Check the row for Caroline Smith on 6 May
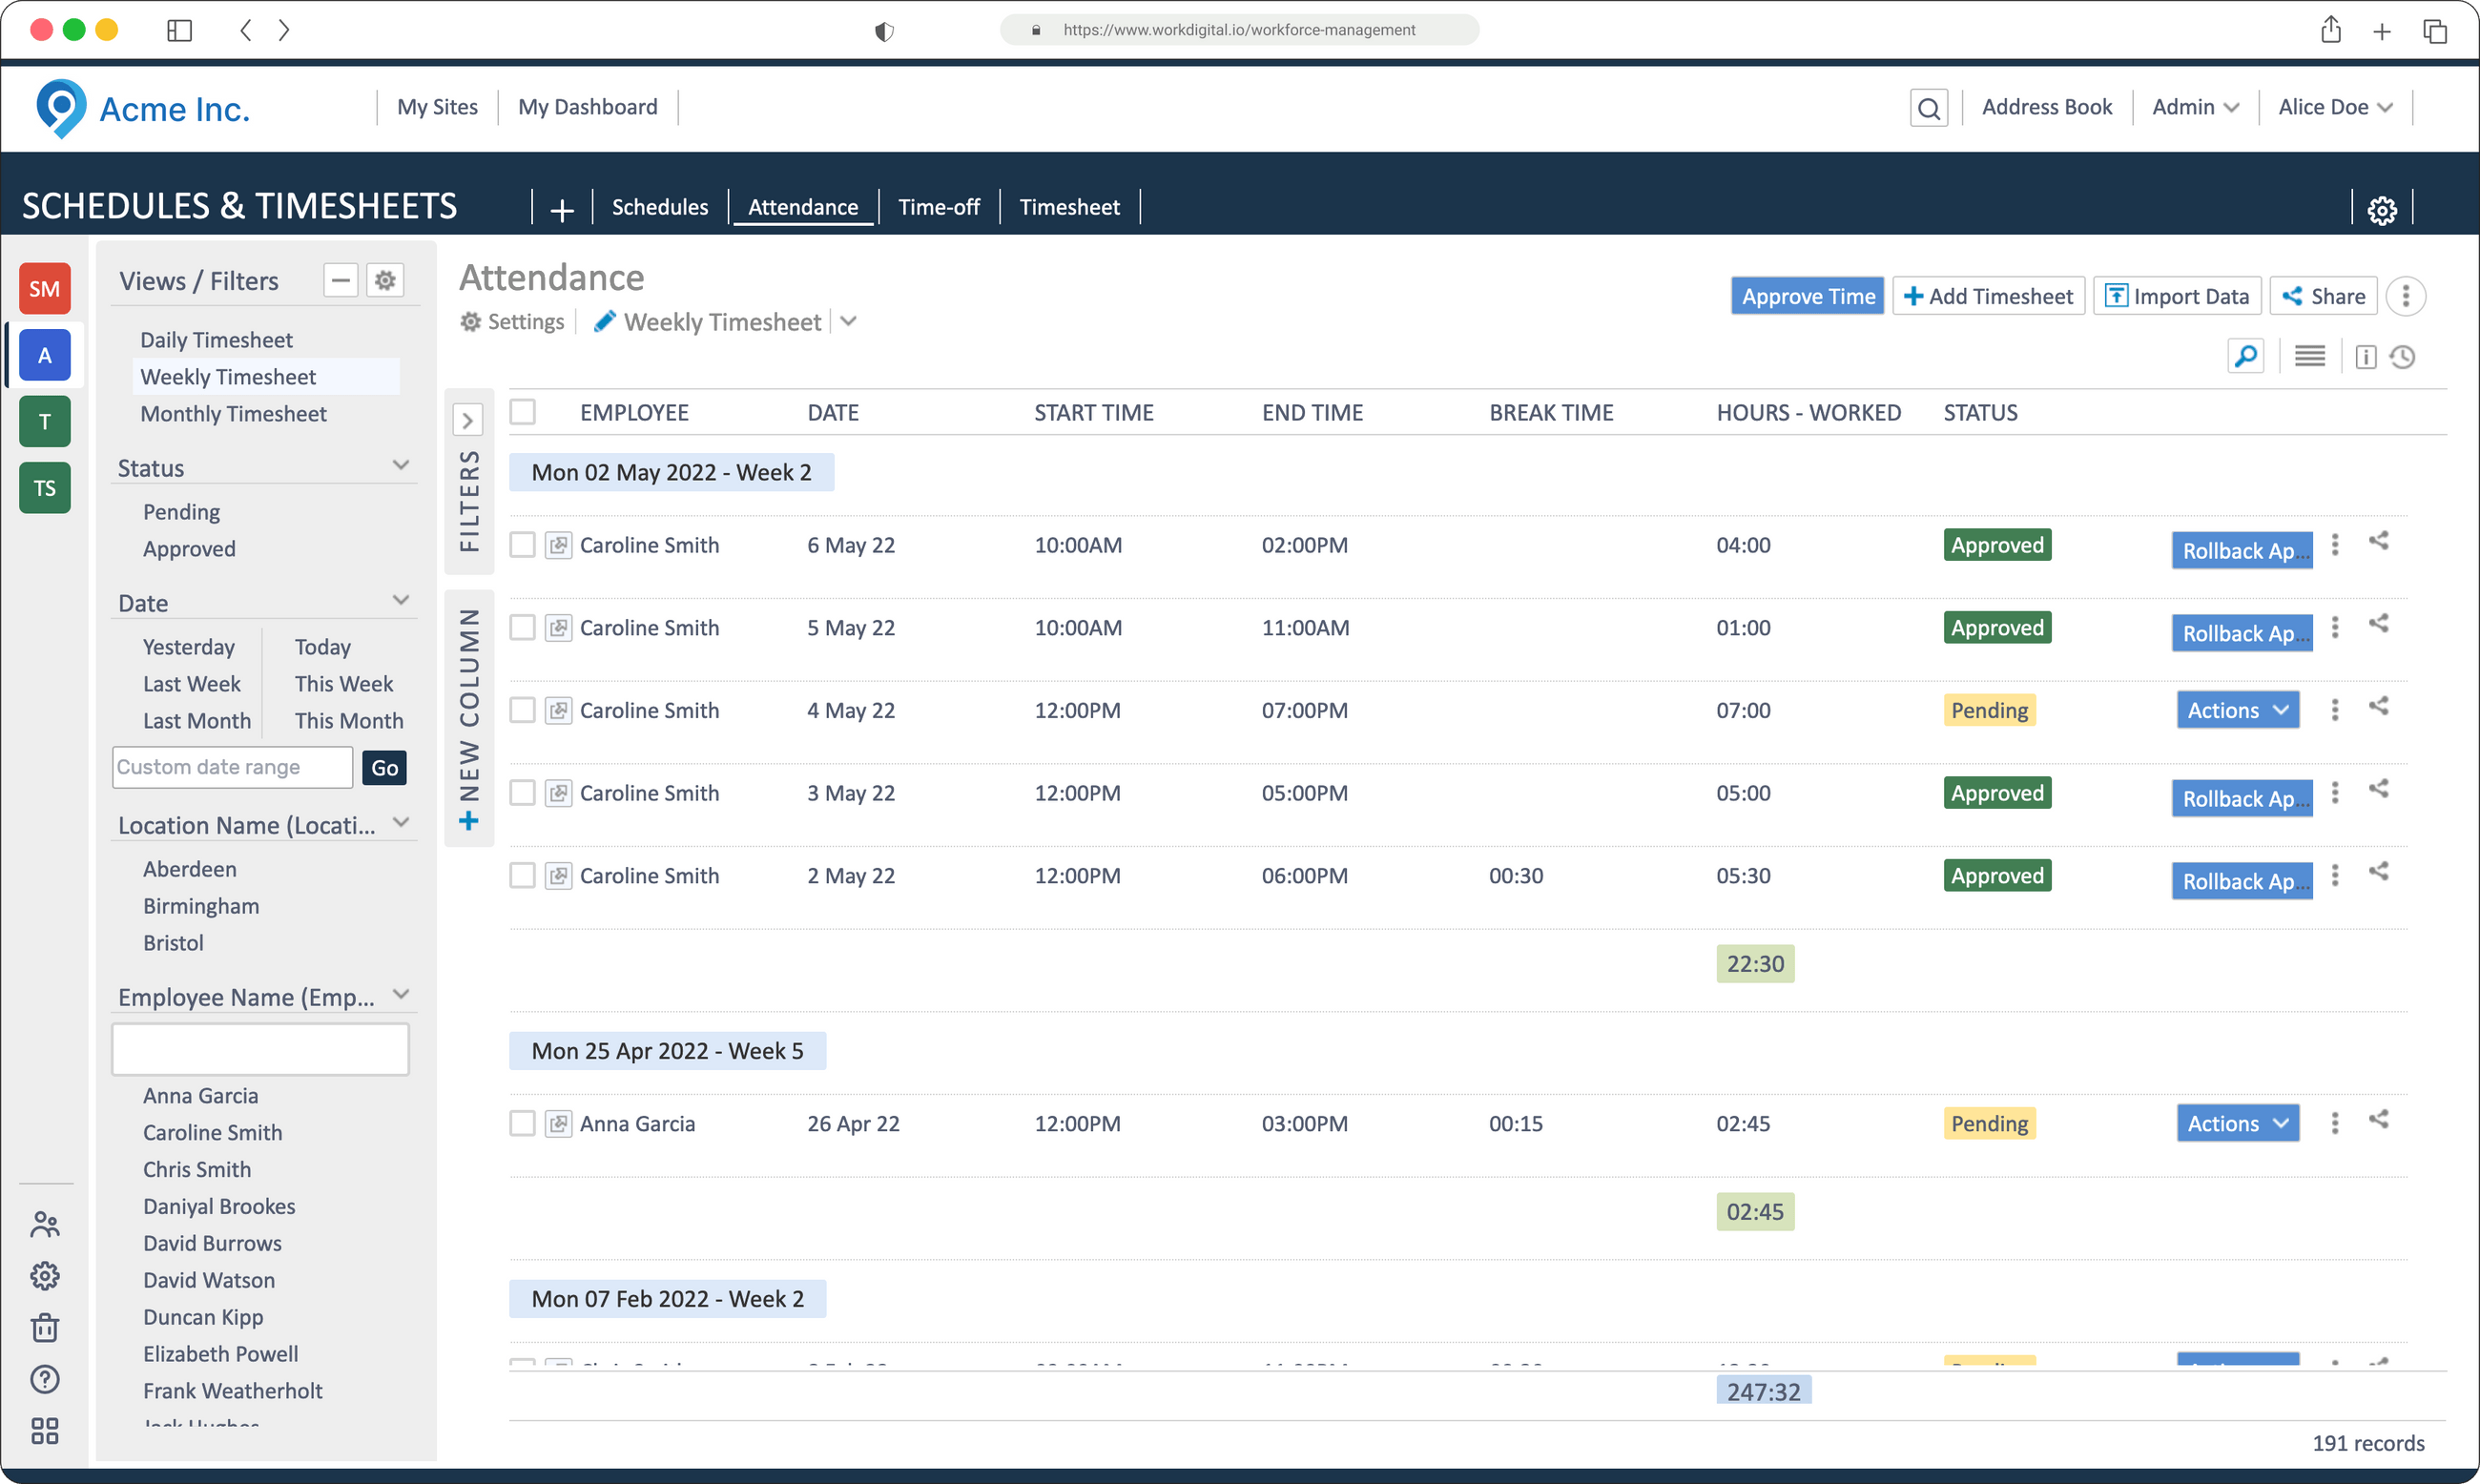The width and height of the screenshot is (2480, 1484). point(522,545)
